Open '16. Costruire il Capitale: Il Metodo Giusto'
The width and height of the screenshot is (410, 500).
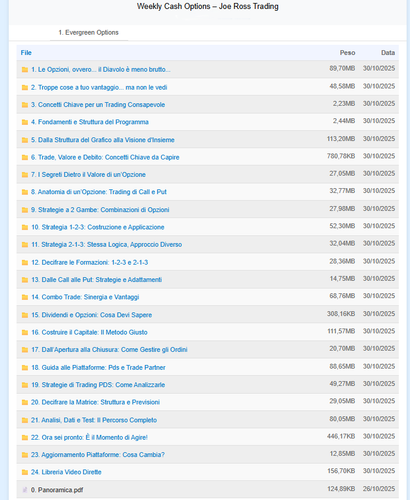pyautogui.click(x=89, y=332)
